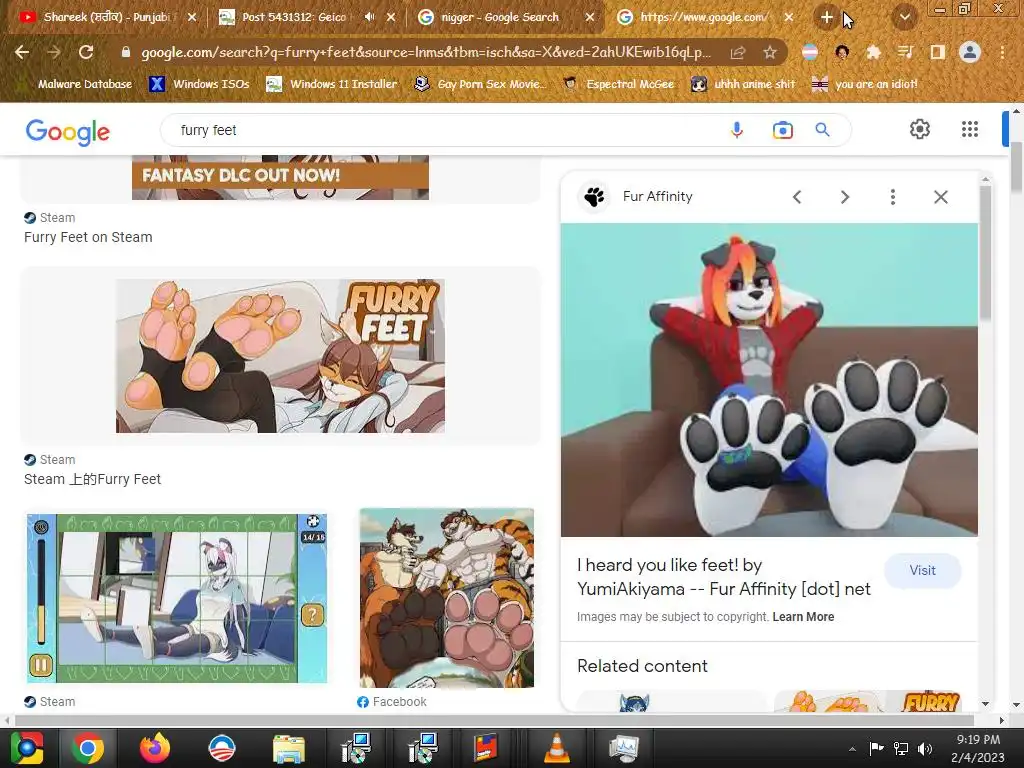This screenshot has width=1024, height=768.
Task: Close the Fur Affinity image panel
Action: 940,197
